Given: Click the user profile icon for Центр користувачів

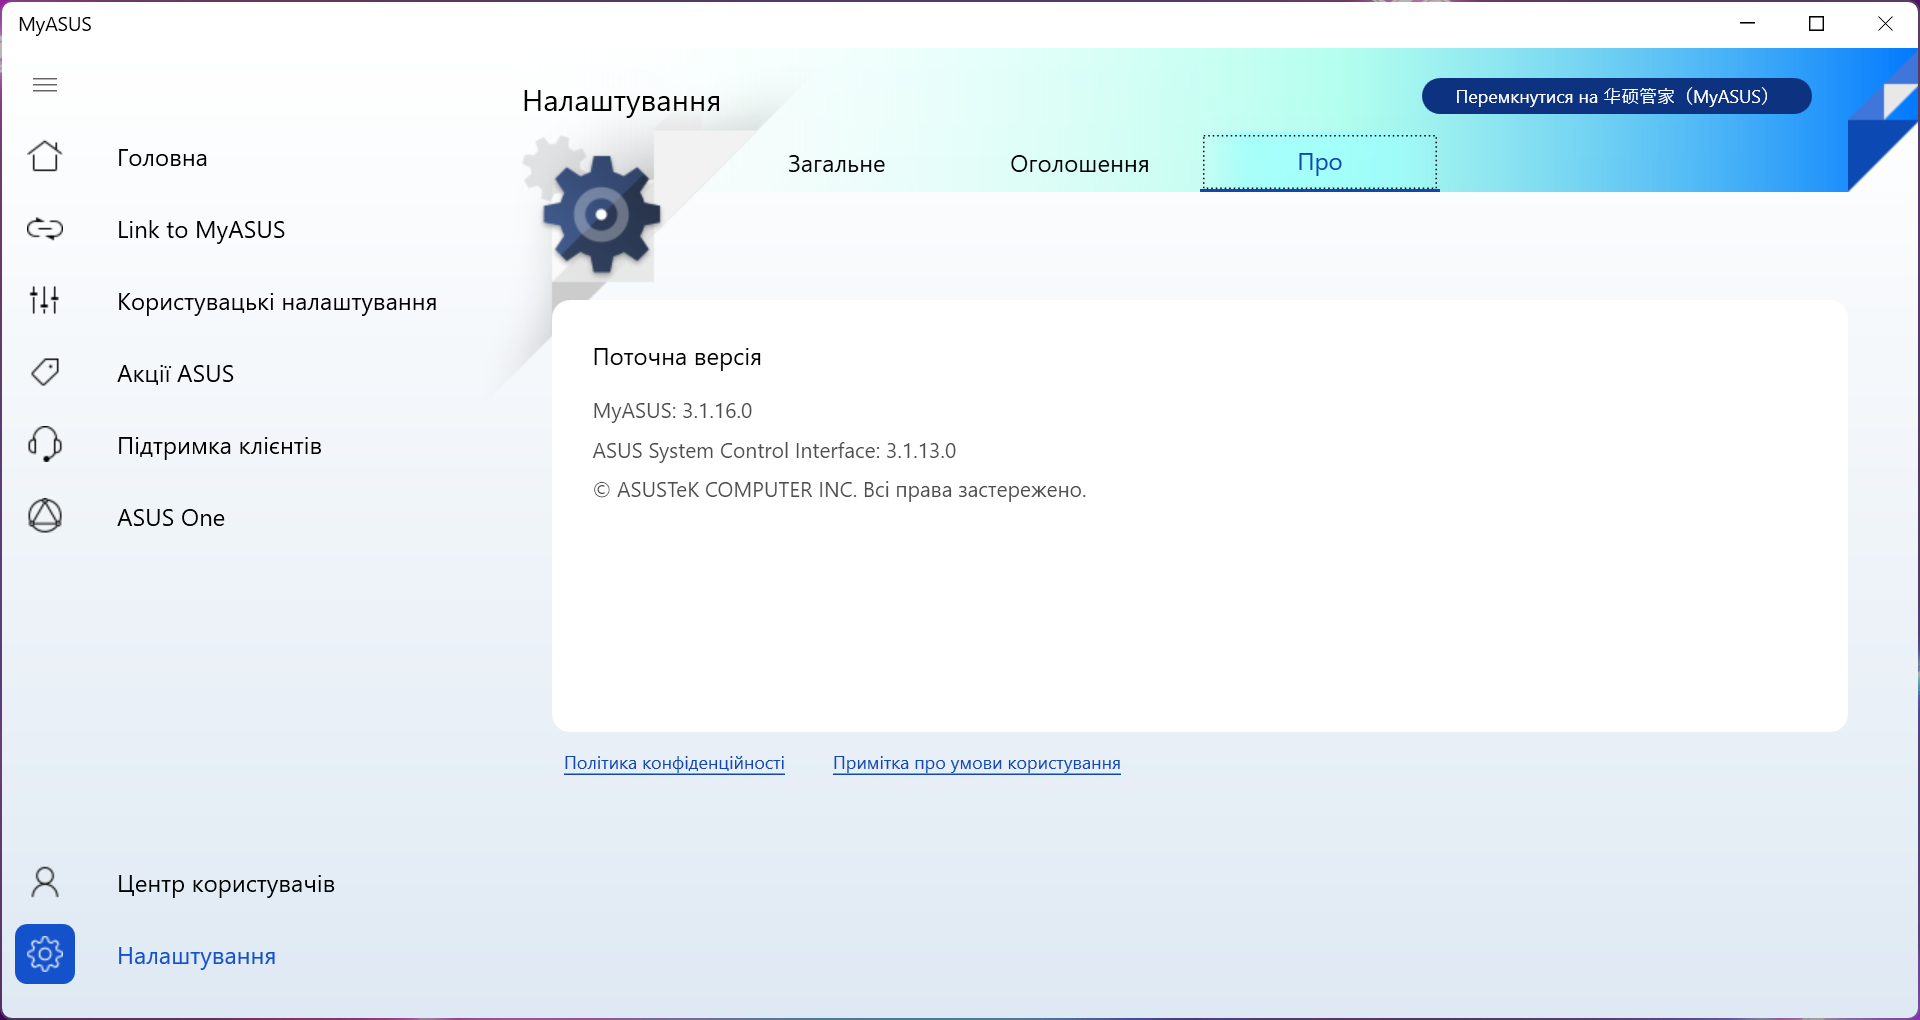Looking at the screenshot, I should coord(45,882).
